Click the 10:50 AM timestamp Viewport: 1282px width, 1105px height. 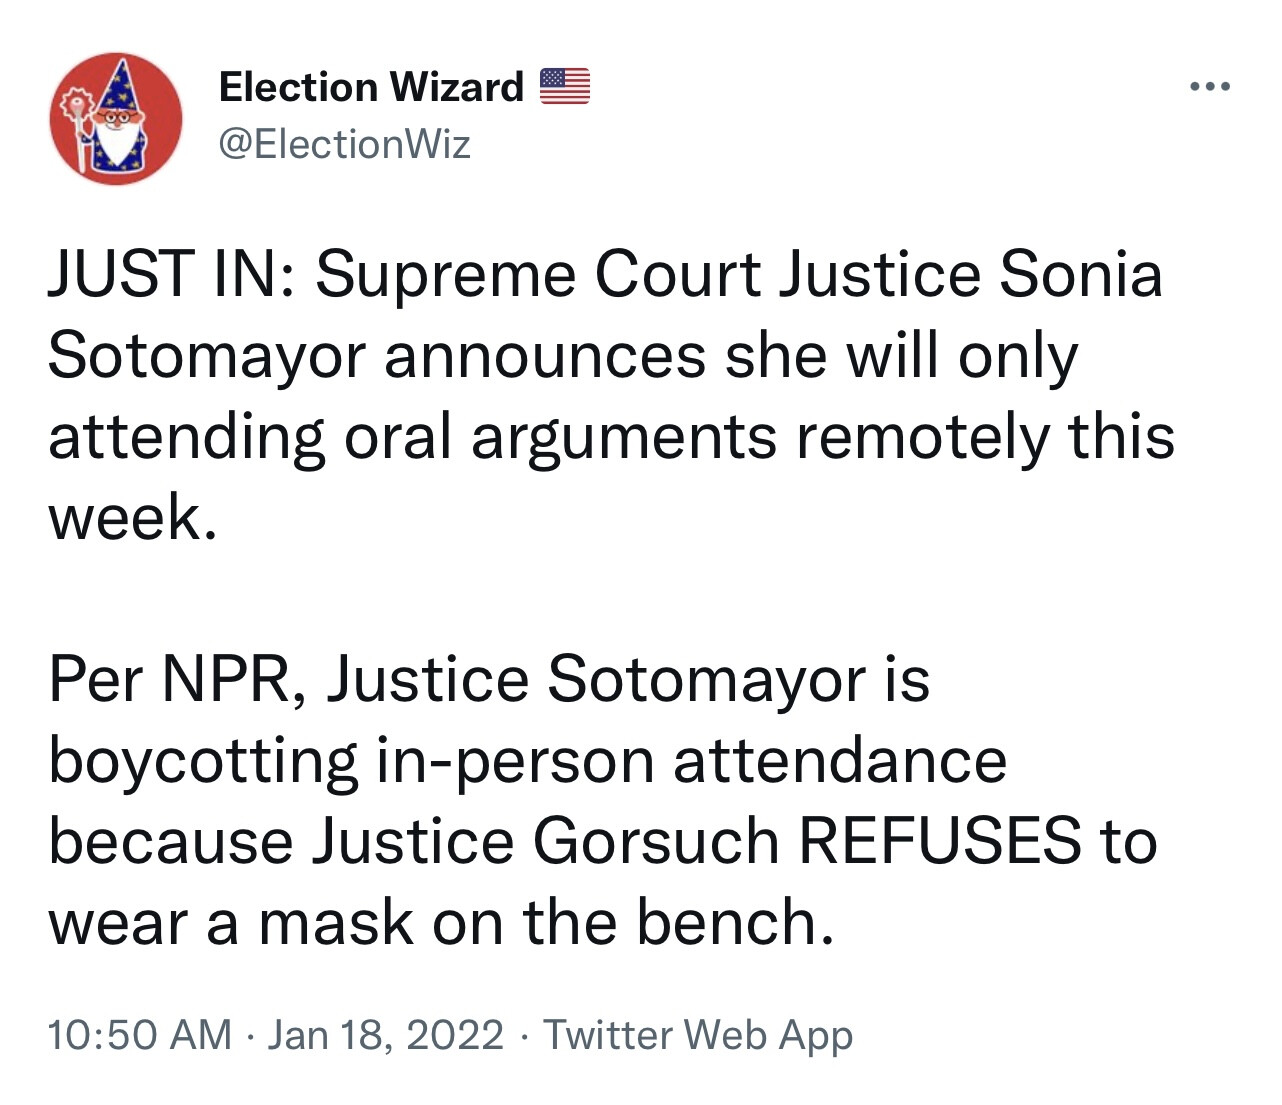pyautogui.click(x=139, y=1034)
